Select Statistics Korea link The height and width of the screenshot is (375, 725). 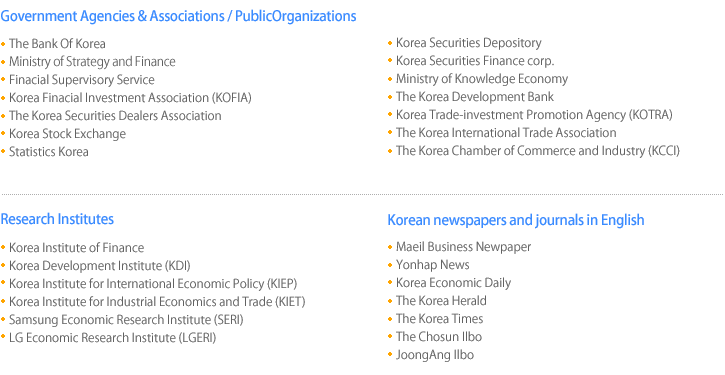(49, 152)
